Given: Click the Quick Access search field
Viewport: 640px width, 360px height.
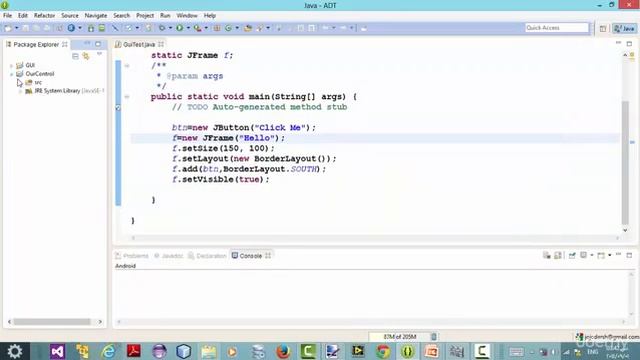Looking at the screenshot, I should click(557, 28).
